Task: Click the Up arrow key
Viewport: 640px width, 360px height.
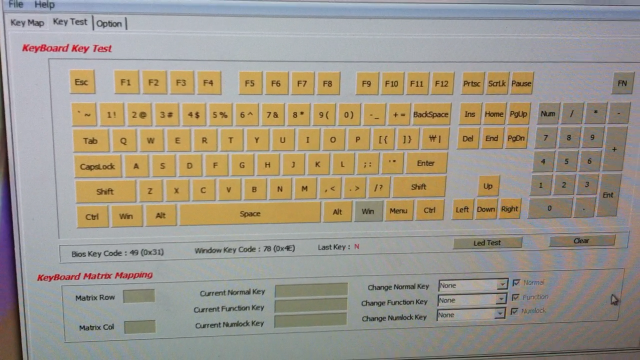Action: click(x=488, y=186)
